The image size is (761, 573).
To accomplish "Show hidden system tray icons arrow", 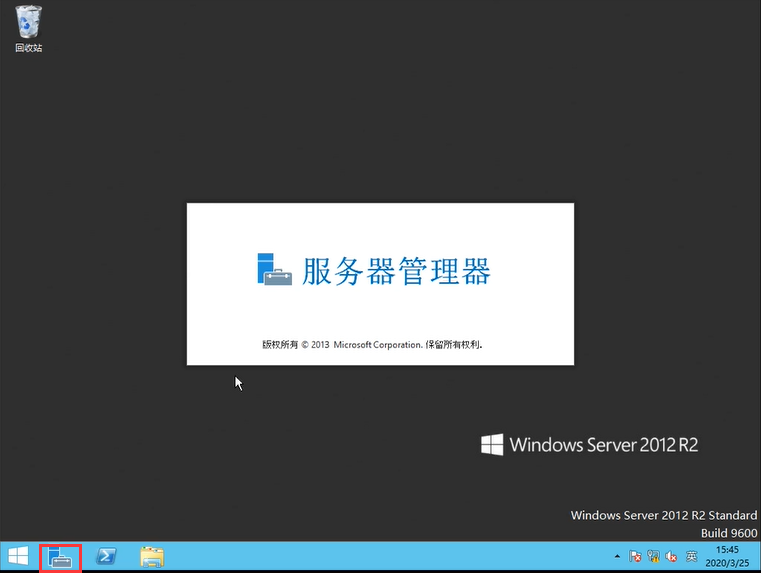I will [x=617, y=557].
